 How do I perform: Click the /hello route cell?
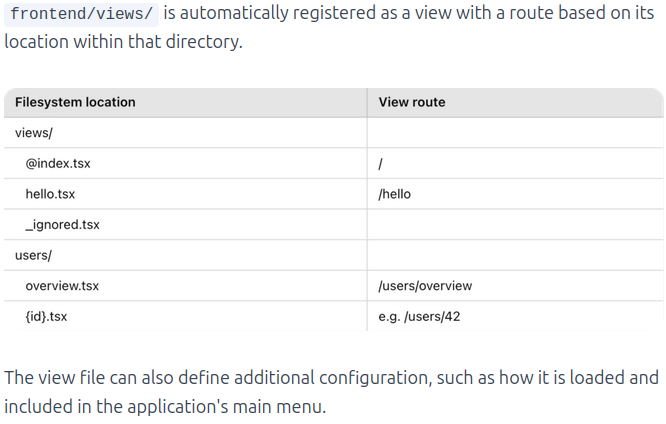click(x=515, y=194)
